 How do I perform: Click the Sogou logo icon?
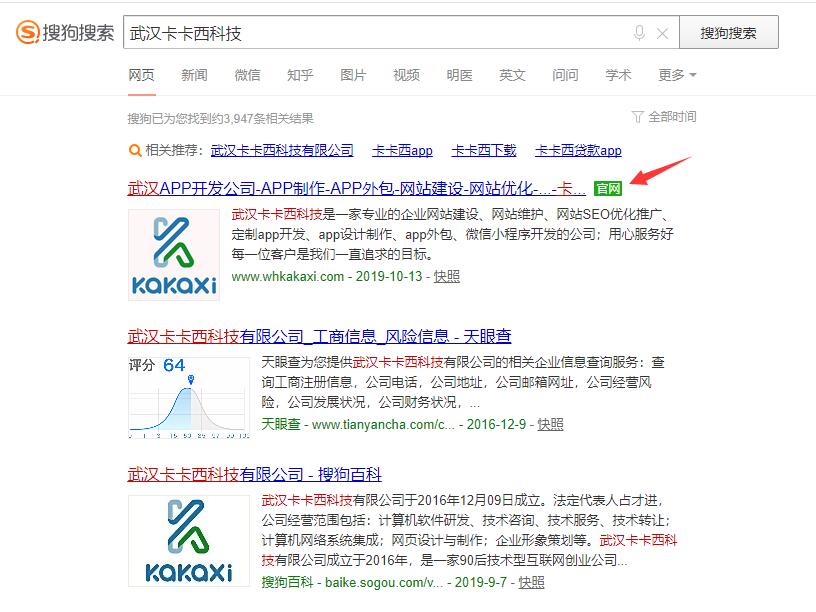click(28, 32)
